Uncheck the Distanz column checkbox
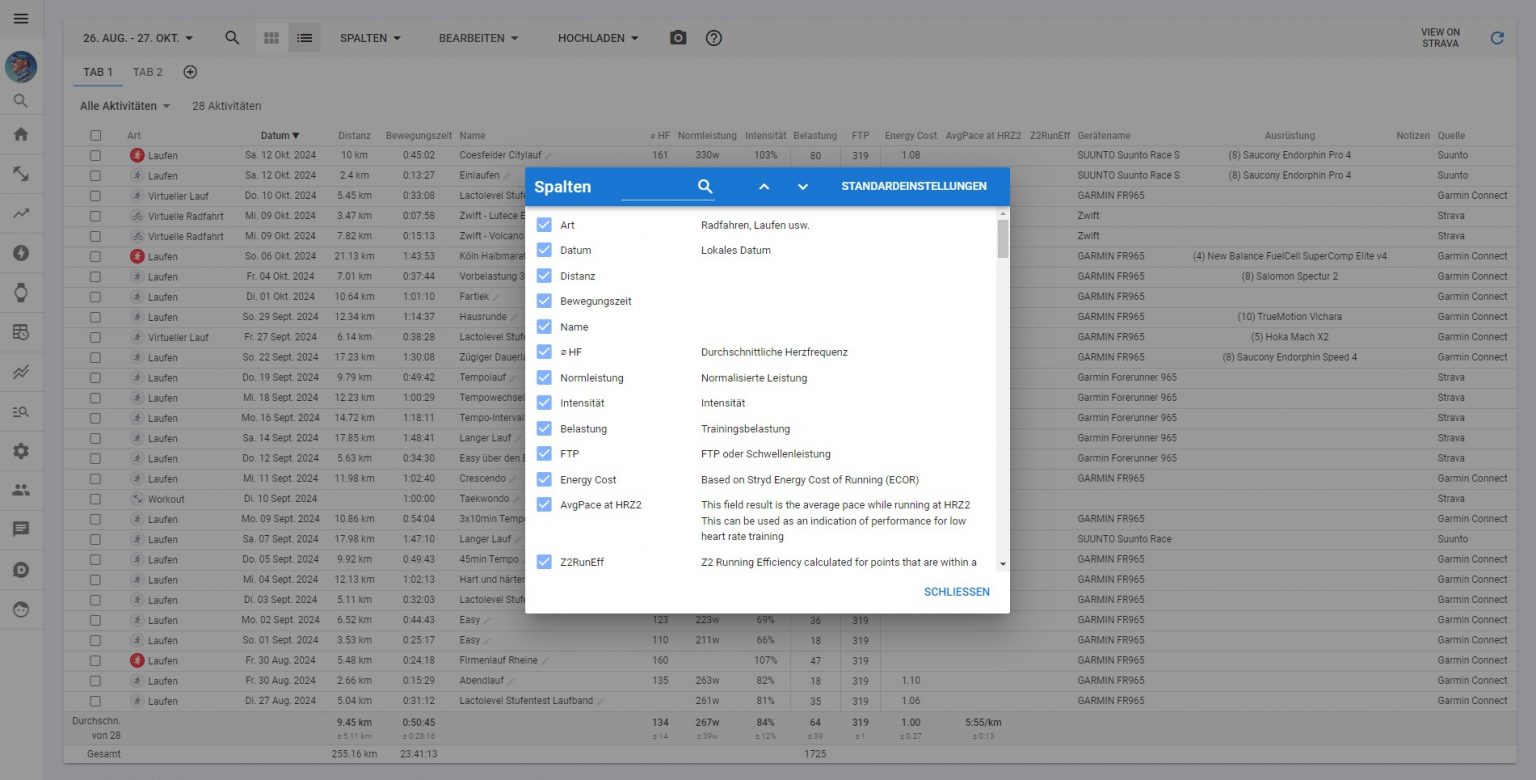Screen dimensions: 1536x780 (544, 276)
